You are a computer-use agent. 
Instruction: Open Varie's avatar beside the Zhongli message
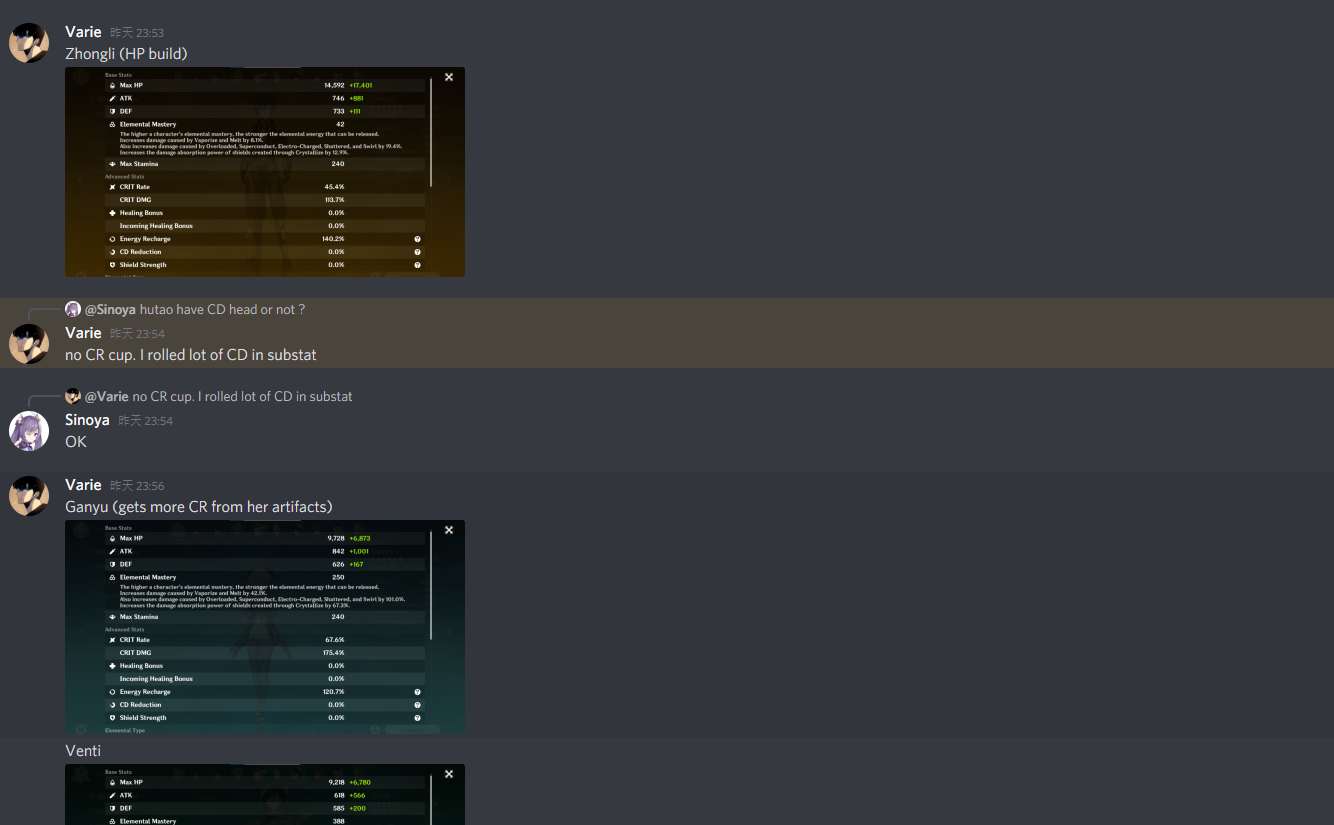coord(29,43)
